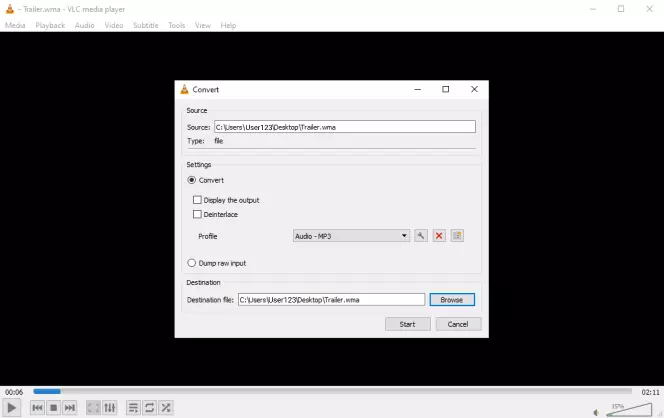Screen dimensions: 664x418
Task: Maximize the VLC main window
Action: pos(621,9)
